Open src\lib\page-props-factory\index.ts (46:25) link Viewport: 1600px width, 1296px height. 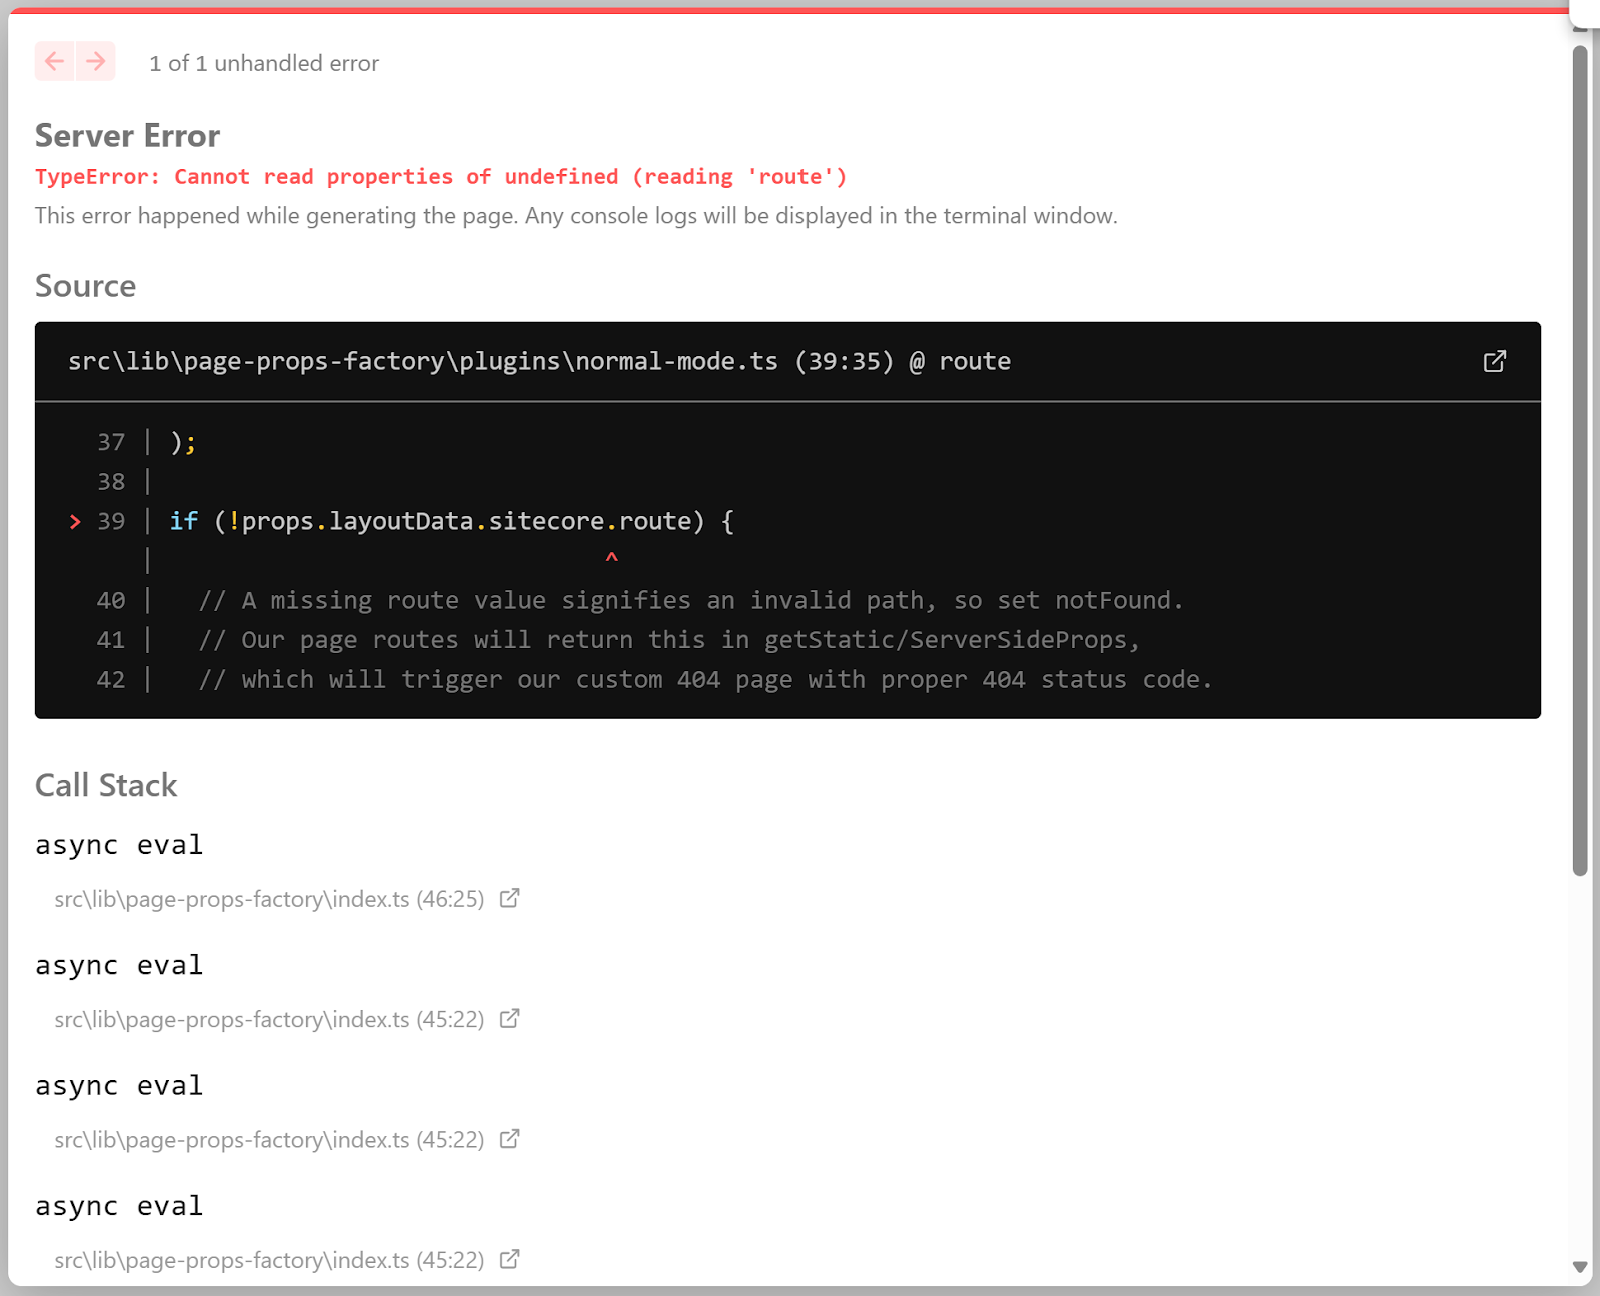(269, 899)
